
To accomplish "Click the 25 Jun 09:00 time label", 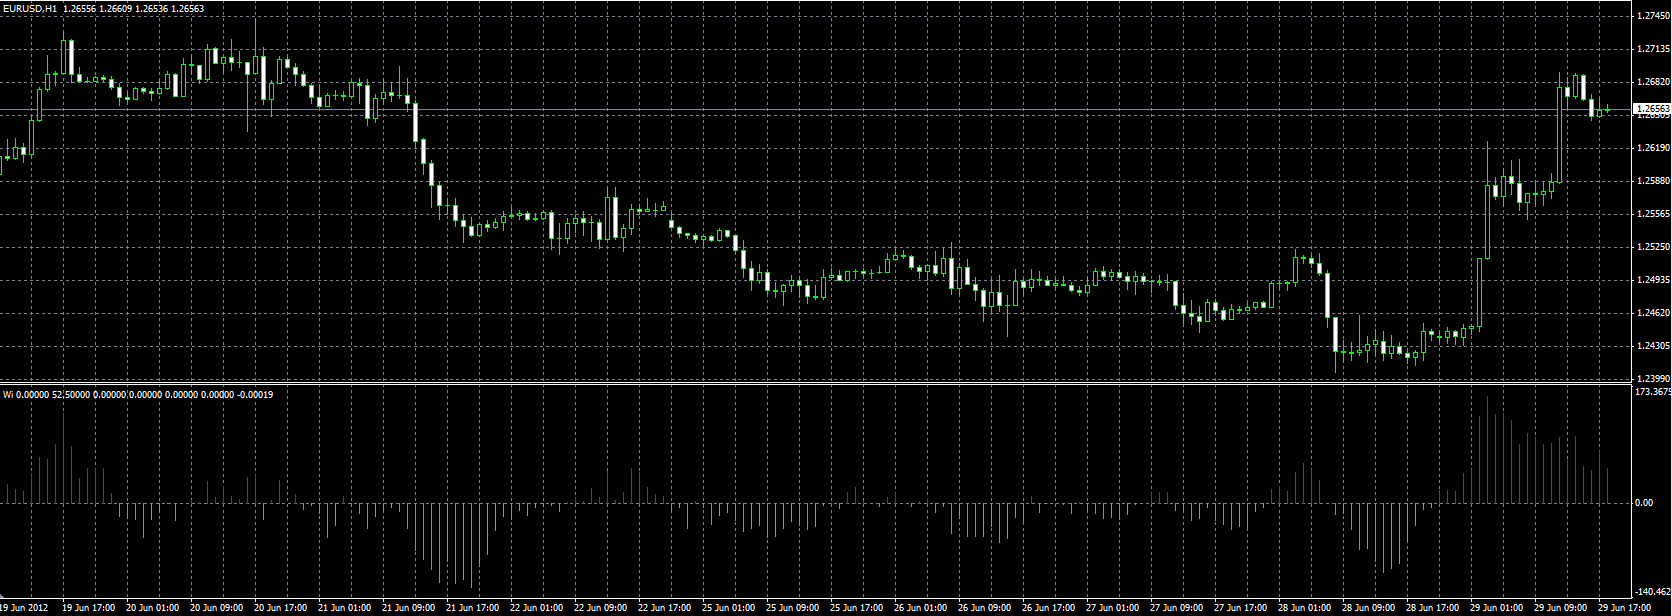I will (793, 608).
